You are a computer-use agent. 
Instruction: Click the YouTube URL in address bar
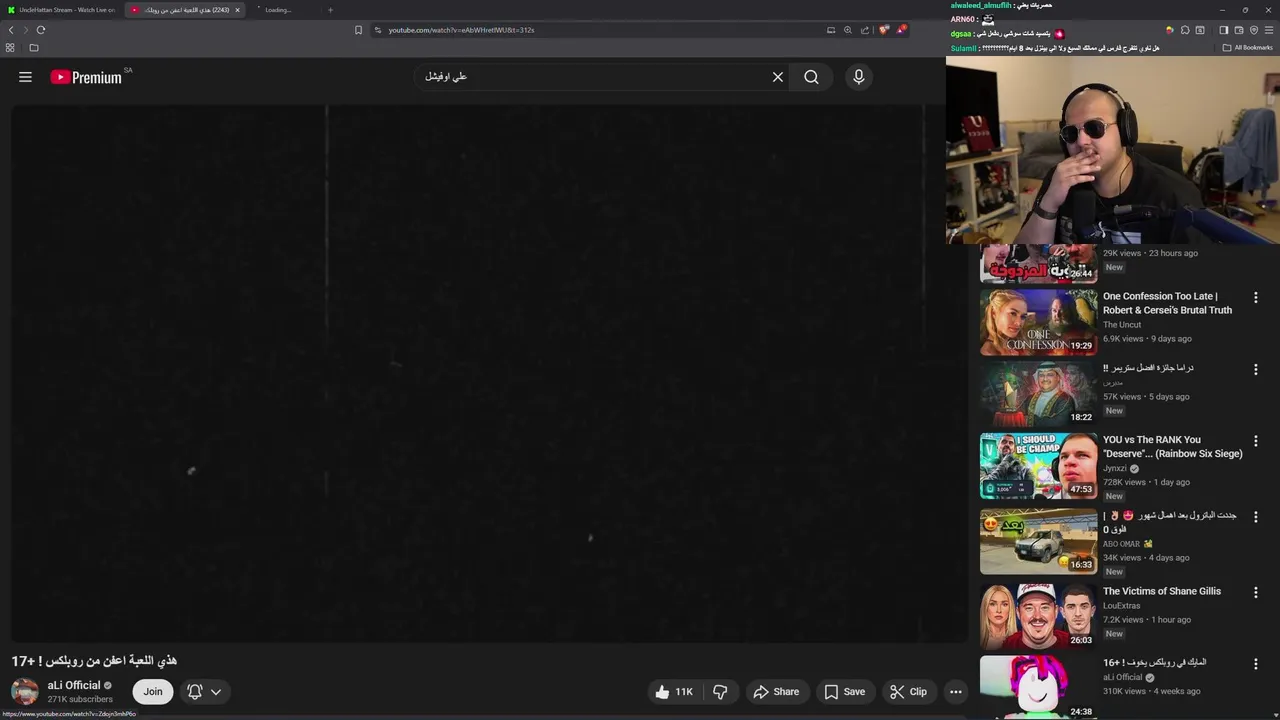pyautogui.click(x=461, y=30)
